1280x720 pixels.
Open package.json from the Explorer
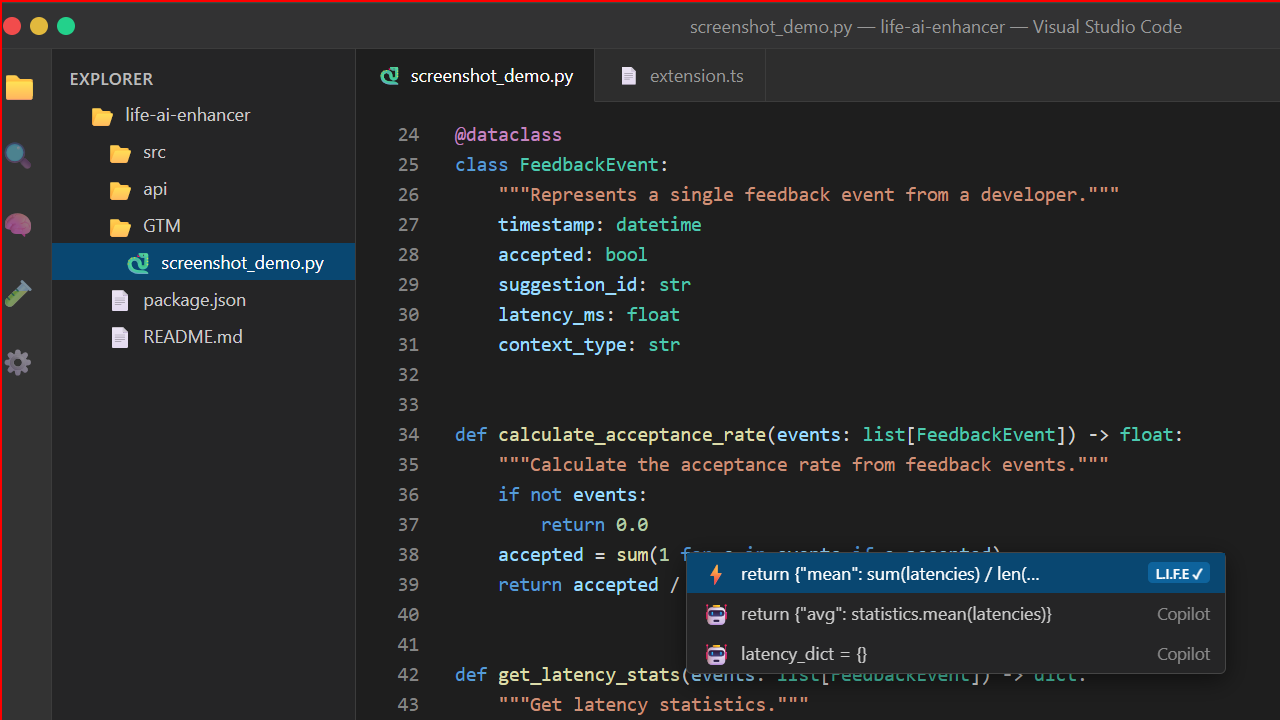click(x=203, y=300)
